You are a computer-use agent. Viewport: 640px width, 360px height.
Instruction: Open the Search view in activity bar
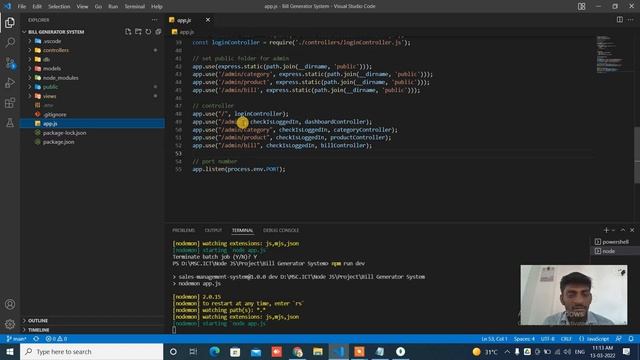(x=10, y=42)
